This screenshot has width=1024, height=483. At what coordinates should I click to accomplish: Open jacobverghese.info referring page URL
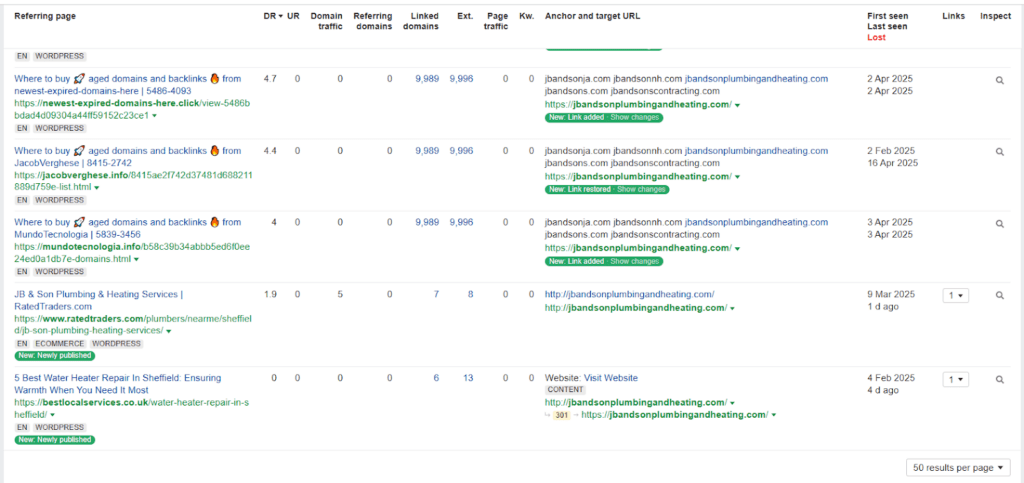(x=133, y=181)
